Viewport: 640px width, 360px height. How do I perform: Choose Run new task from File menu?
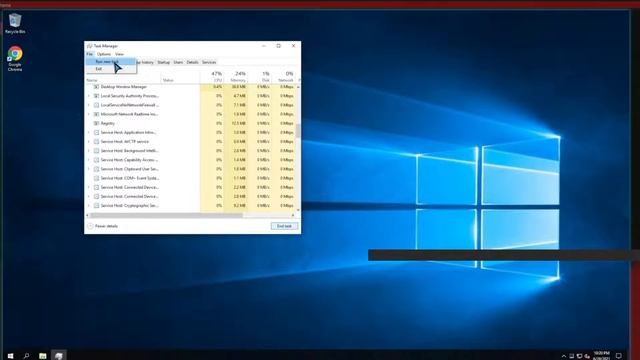click(x=111, y=62)
